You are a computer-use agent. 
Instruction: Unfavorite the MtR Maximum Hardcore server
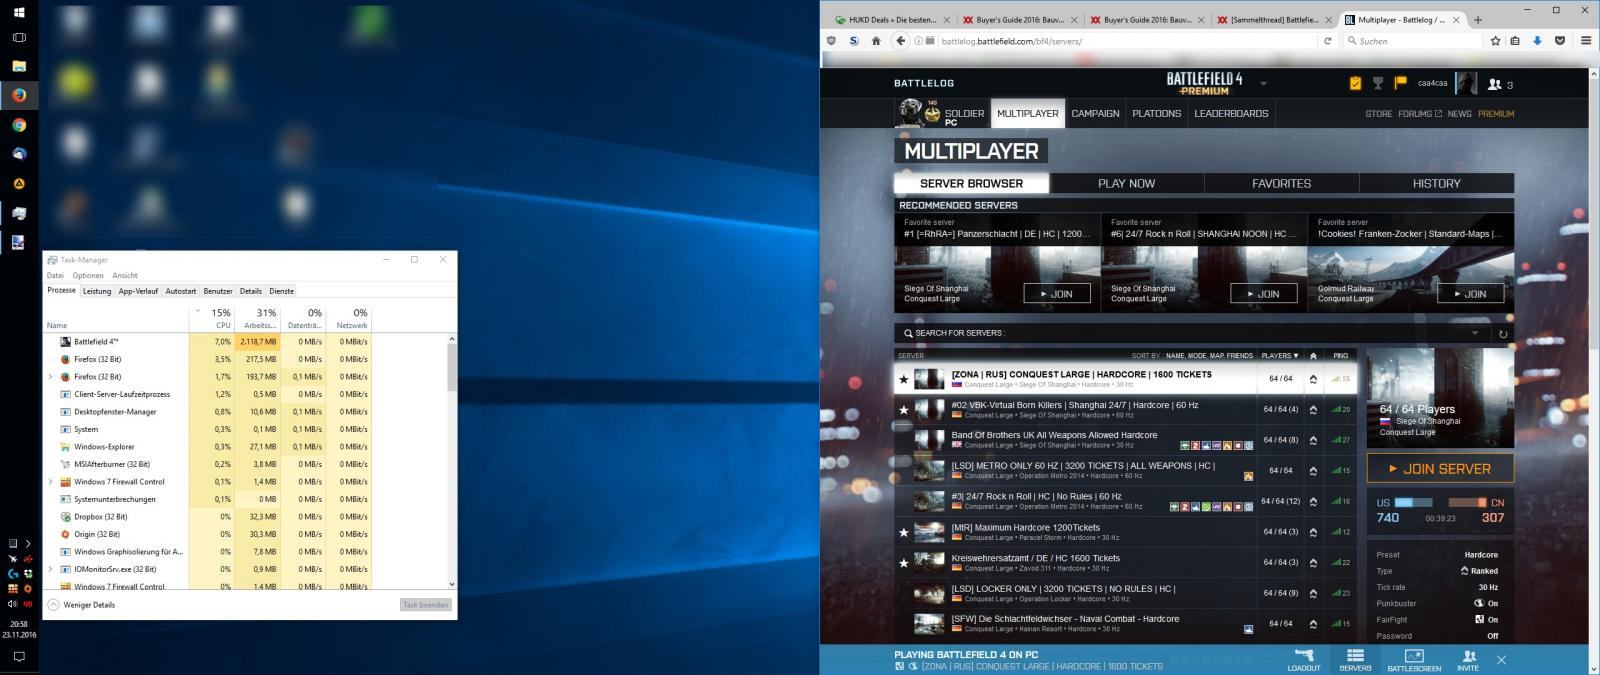[x=904, y=532]
